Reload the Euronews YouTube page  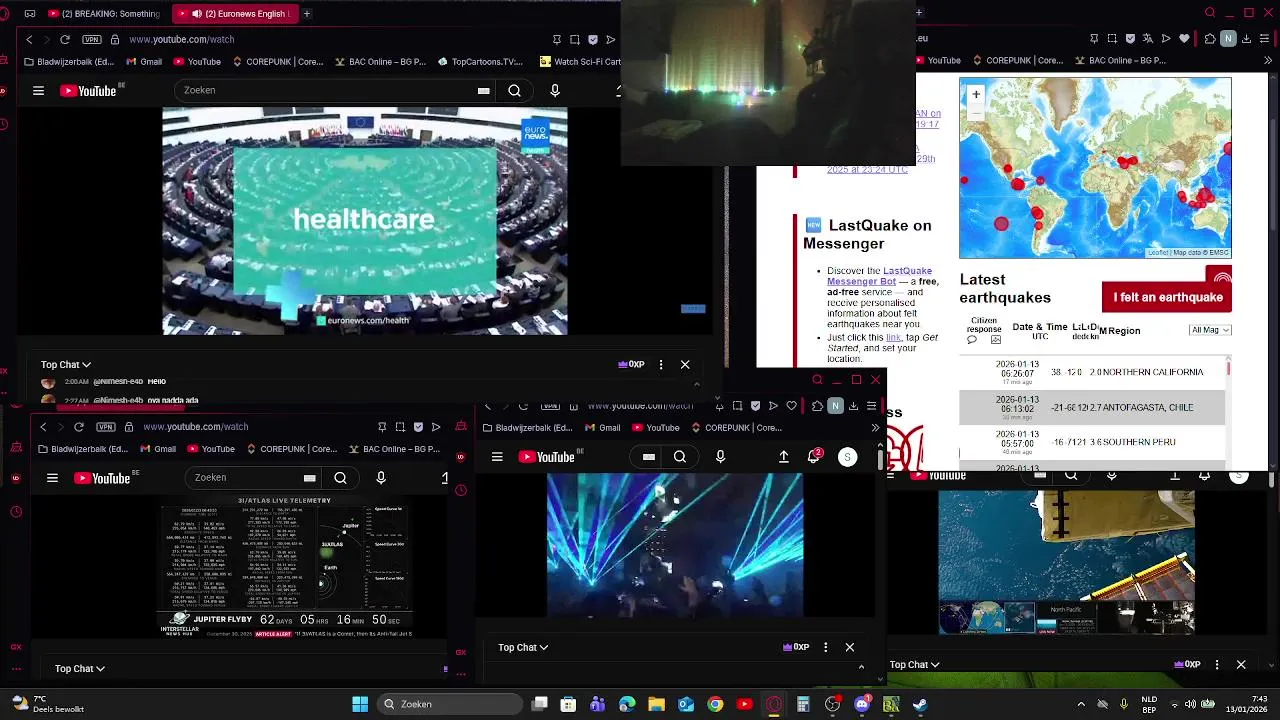click(x=65, y=39)
